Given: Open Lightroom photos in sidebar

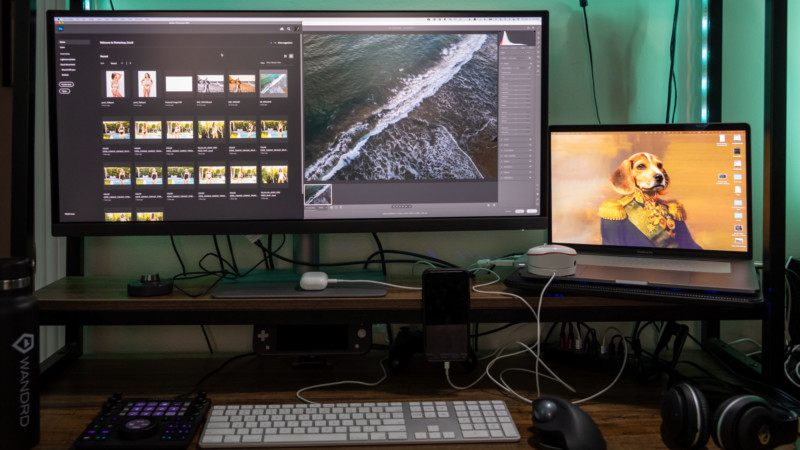Looking at the screenshot, I should coord(68,60).
